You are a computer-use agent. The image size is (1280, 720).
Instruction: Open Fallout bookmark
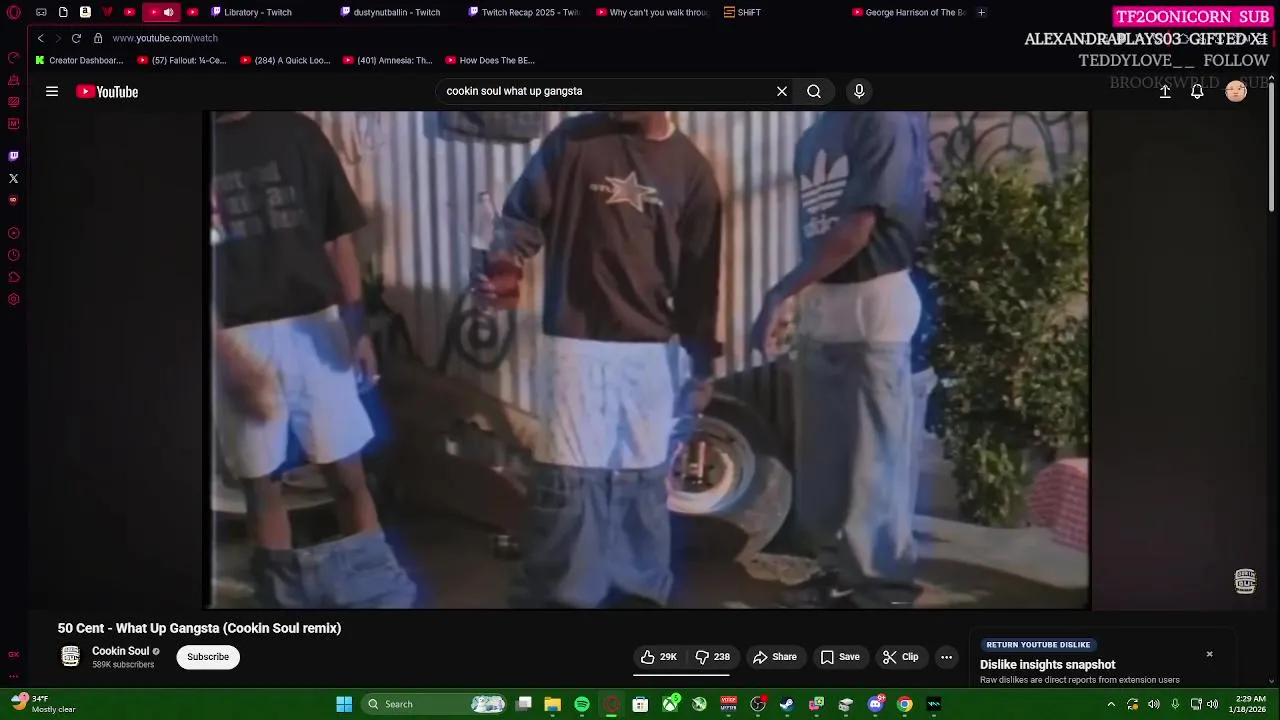click(x=182, y=60)
